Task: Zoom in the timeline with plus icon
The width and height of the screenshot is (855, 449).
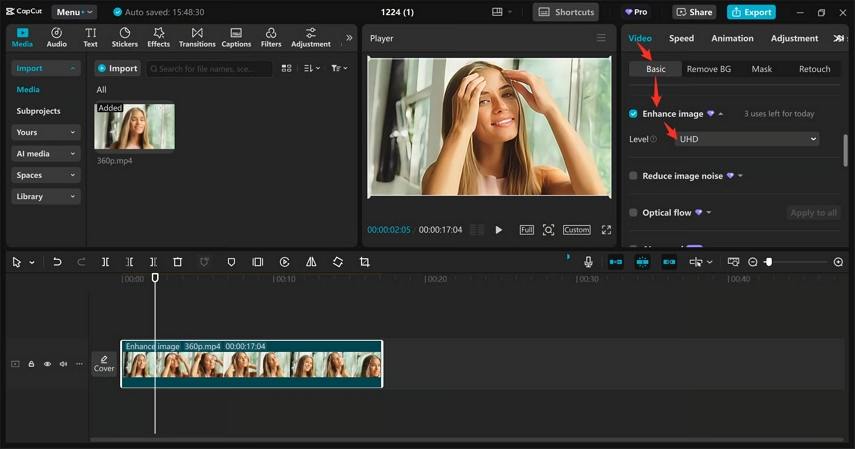Action: 838,262
